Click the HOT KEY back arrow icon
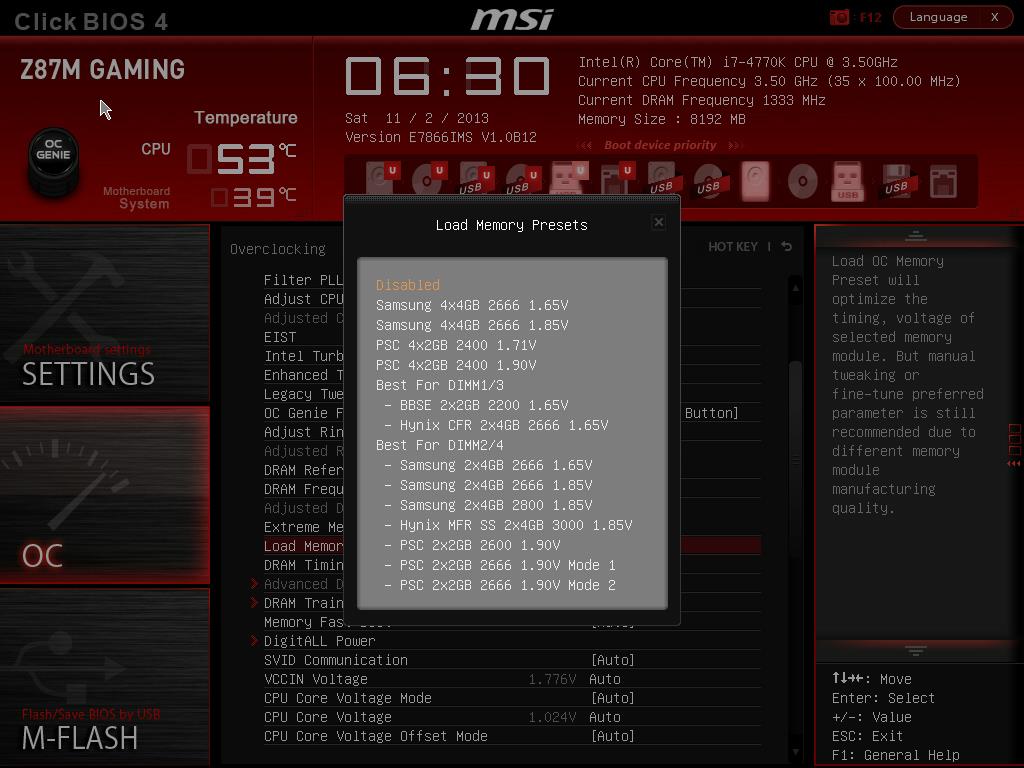Image resolution: width=1024 pixels, height=768 pixels. (x=787, y=247)
